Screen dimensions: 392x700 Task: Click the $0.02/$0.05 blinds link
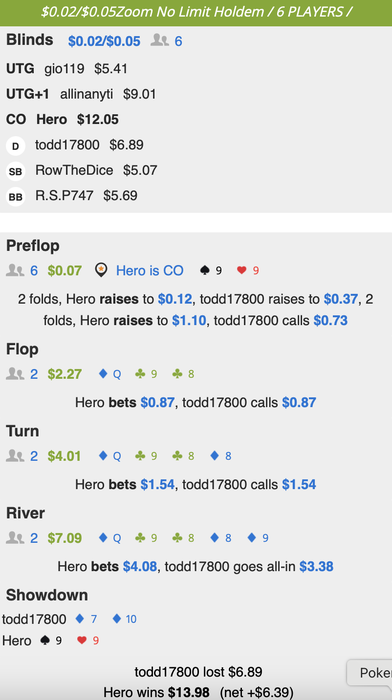coord(104,42)
